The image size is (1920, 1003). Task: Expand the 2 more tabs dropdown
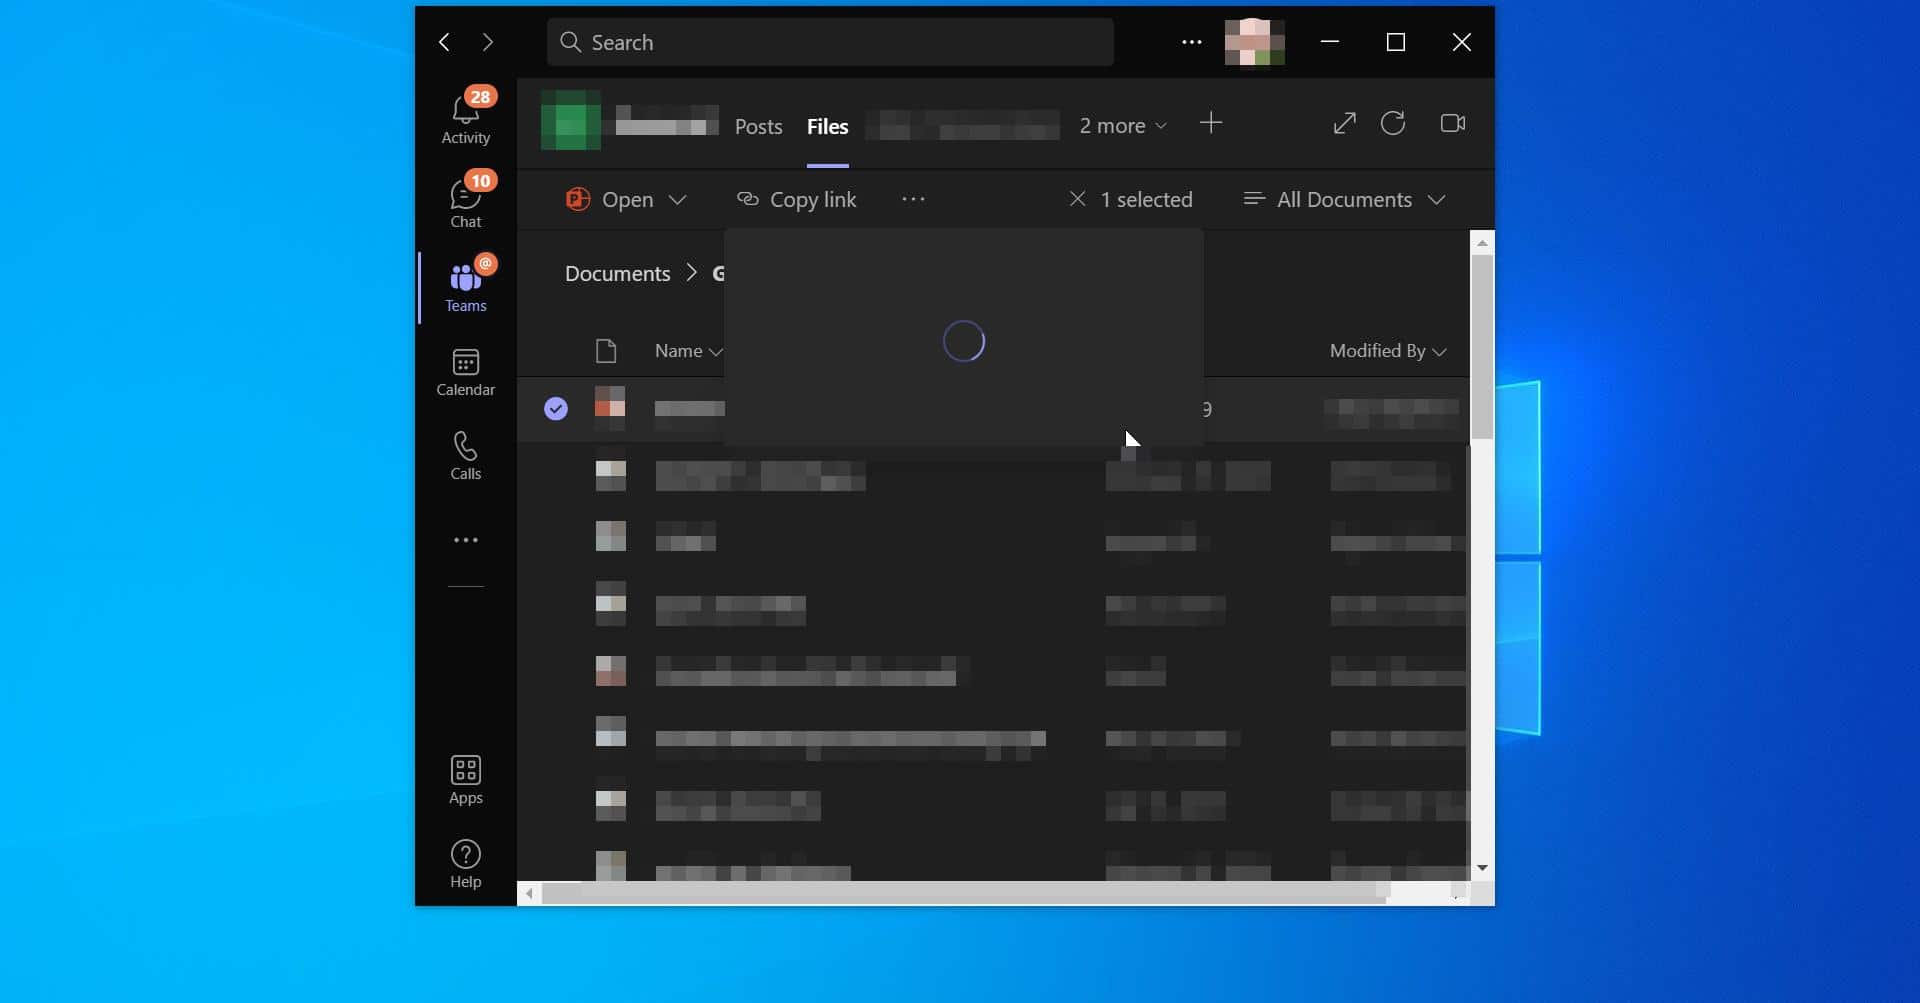[x=1122, y=126]
